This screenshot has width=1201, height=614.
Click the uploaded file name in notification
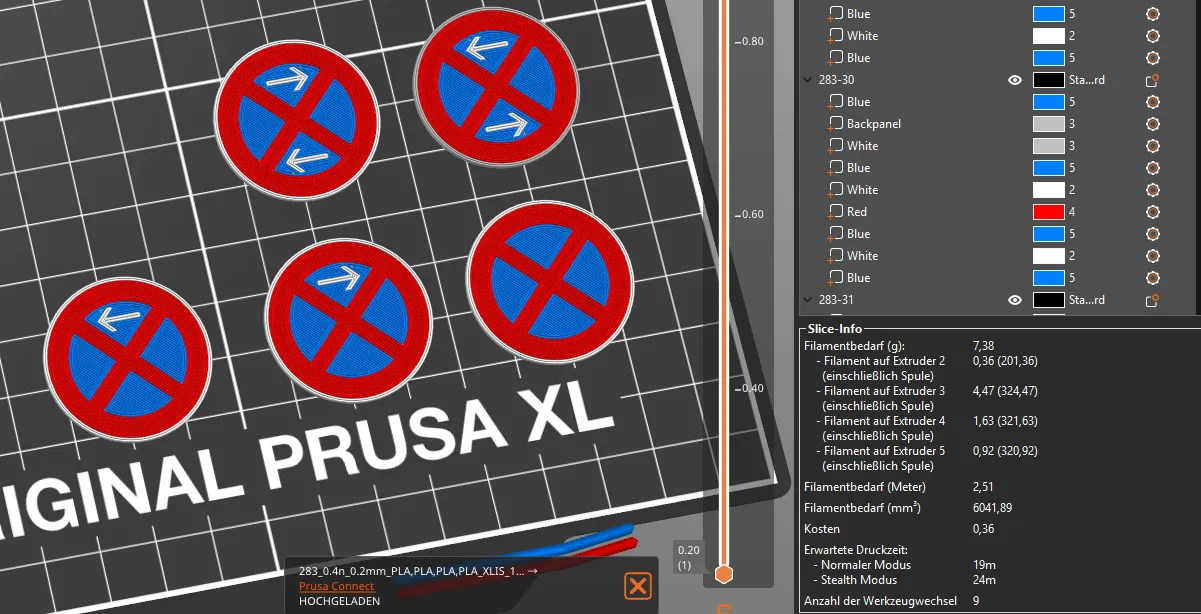click(x=412, y=571)
